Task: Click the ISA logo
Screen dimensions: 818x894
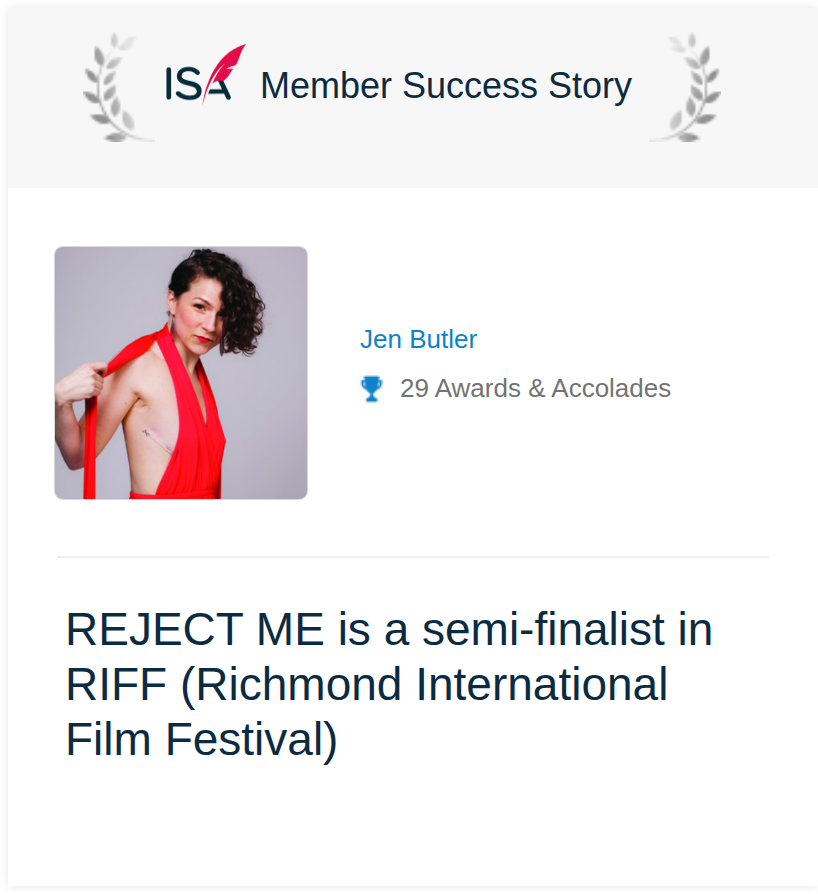Action: click(x=206, y=74)
